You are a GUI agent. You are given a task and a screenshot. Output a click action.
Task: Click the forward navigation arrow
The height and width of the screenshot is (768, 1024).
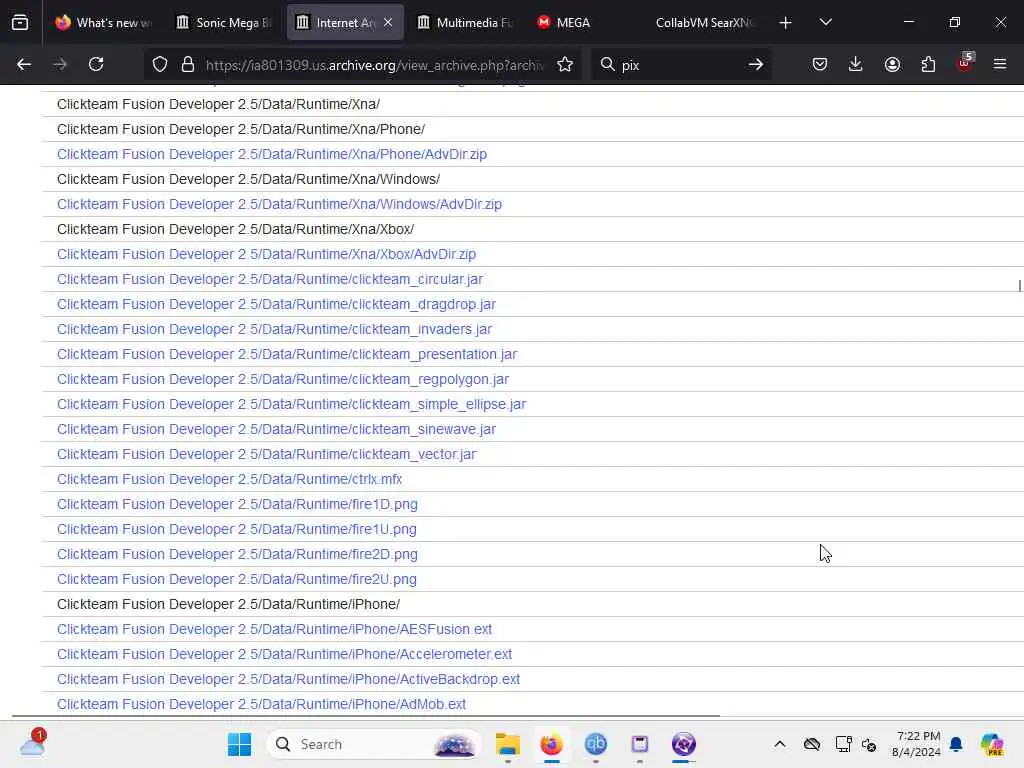[x=60, y=64]
